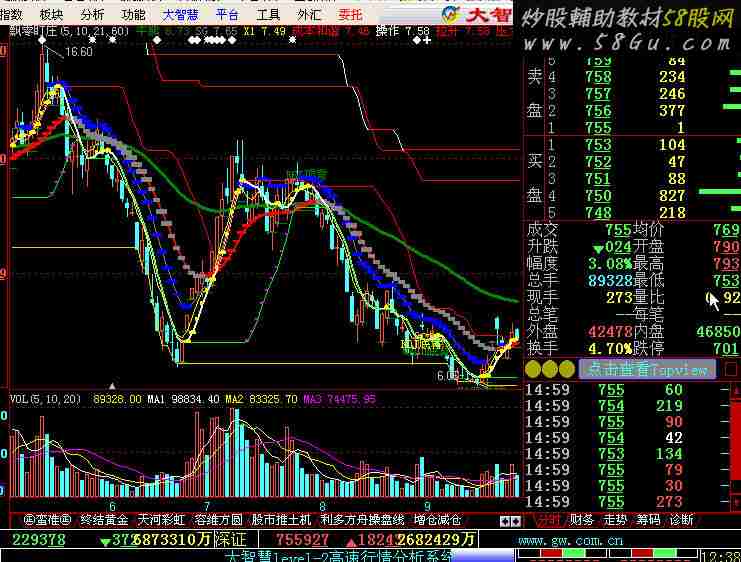This screenshot has height=562, width=741.
Task: Click the 3.08% change percentage value
Action: pos(610,264)
